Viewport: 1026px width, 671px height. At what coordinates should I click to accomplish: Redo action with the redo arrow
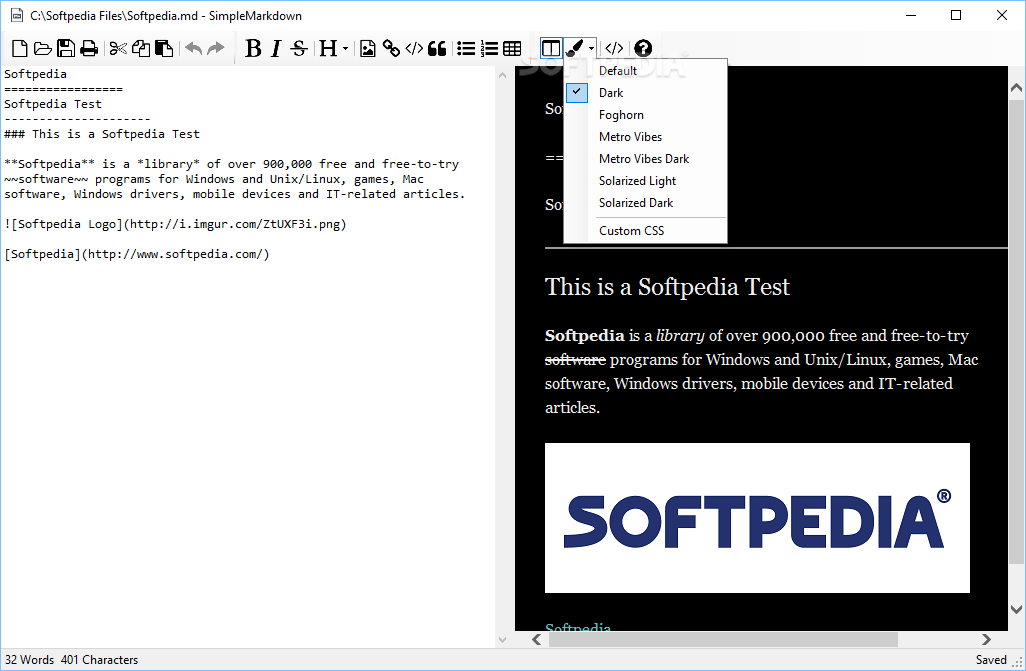pyautogui.click(x=215, y=48)
